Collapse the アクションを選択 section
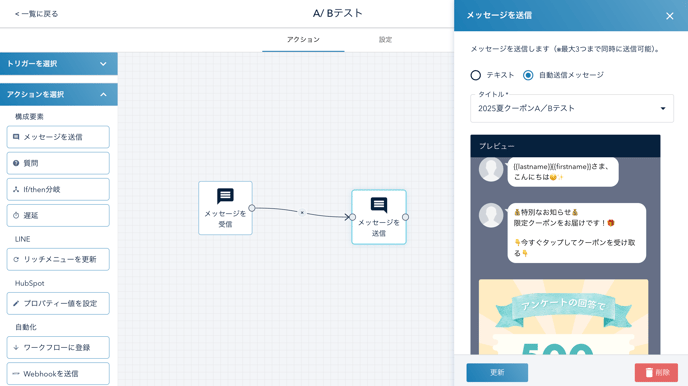The width and height of the screenshot is (688, 386). [x=59, y=94]
